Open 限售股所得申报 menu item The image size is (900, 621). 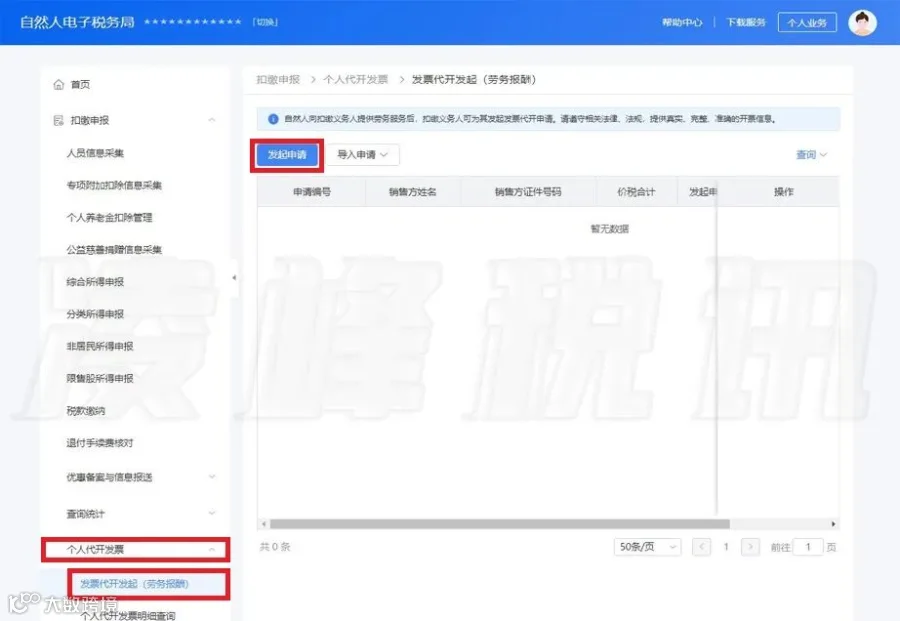tap(100, 378)
